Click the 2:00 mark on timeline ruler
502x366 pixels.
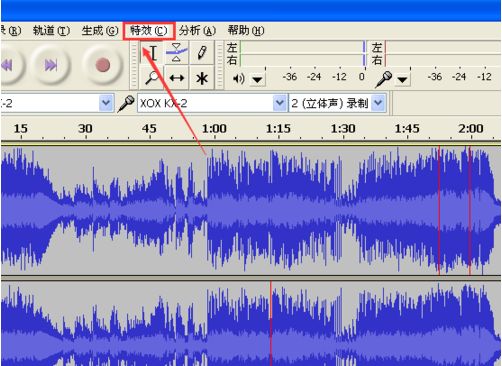coord(471,129)
